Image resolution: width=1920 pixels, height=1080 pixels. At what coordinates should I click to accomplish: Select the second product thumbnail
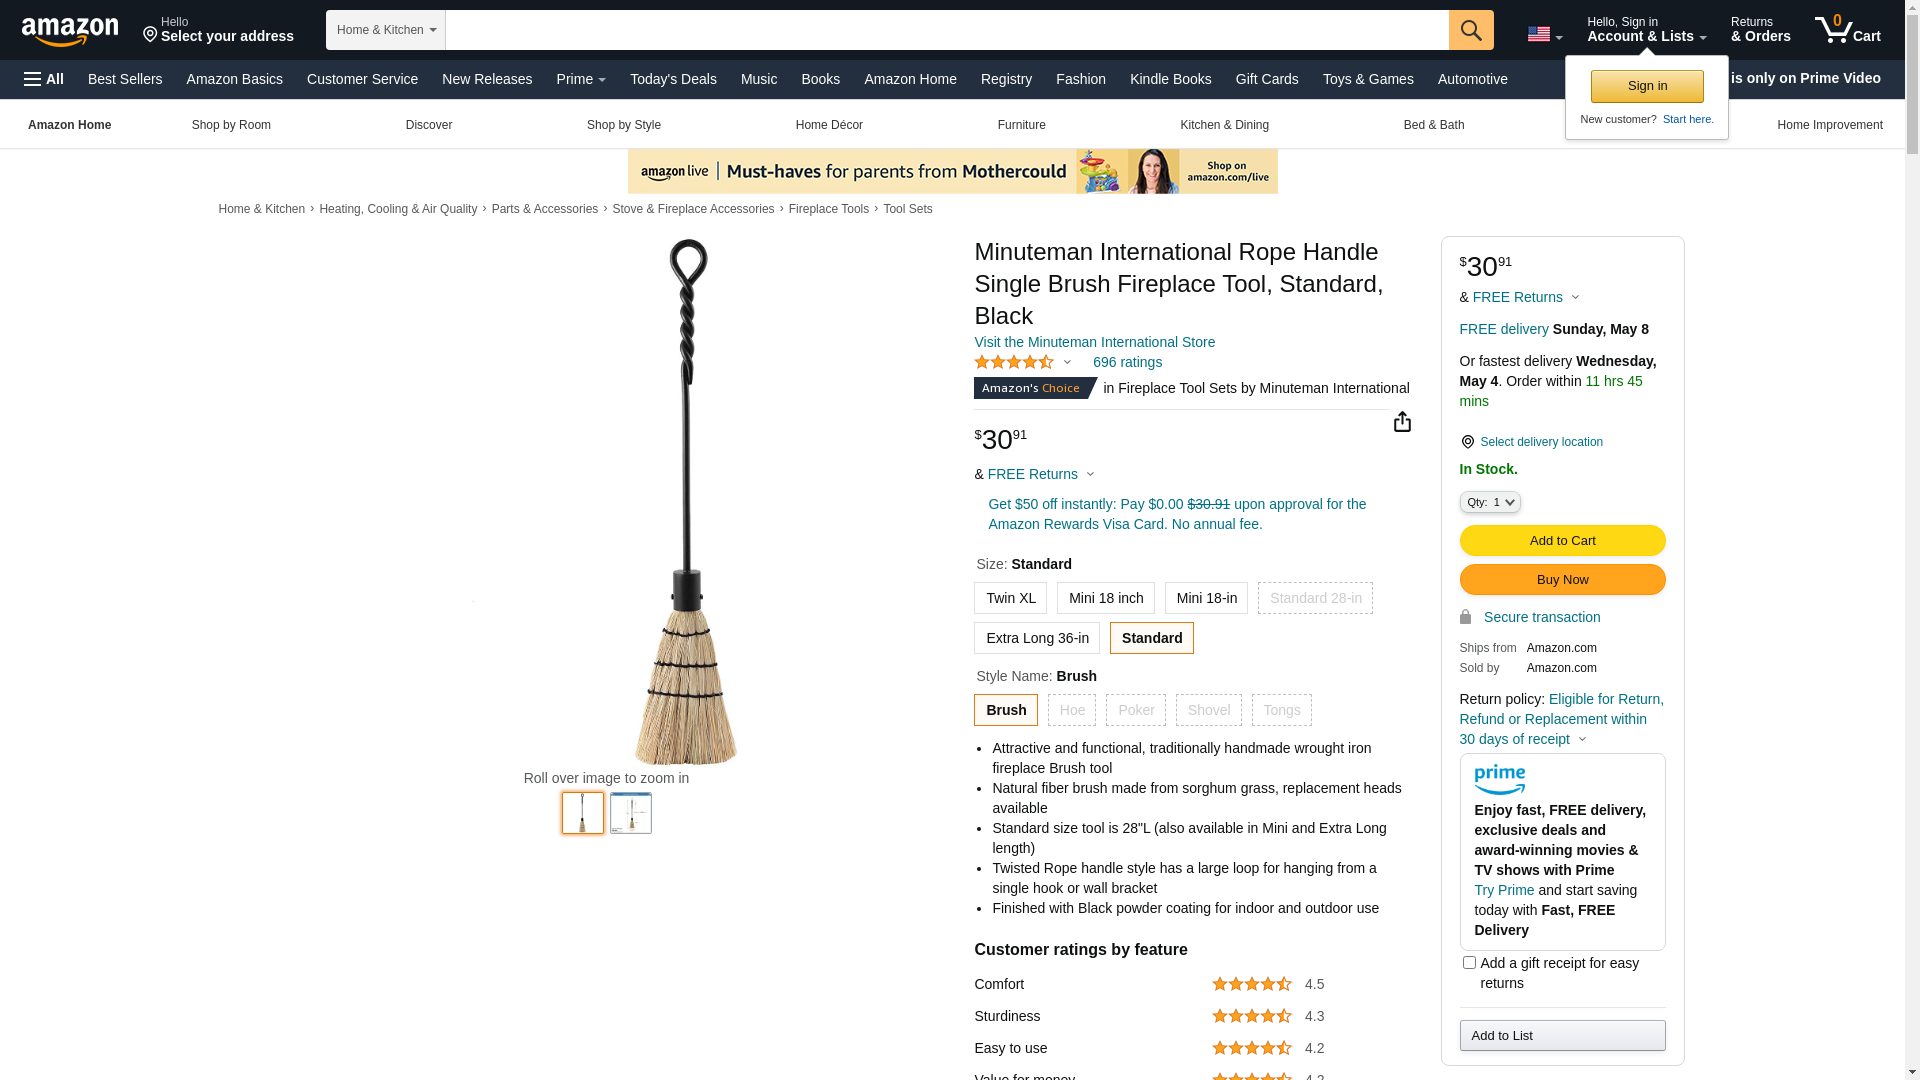click(x=631, y=813)
